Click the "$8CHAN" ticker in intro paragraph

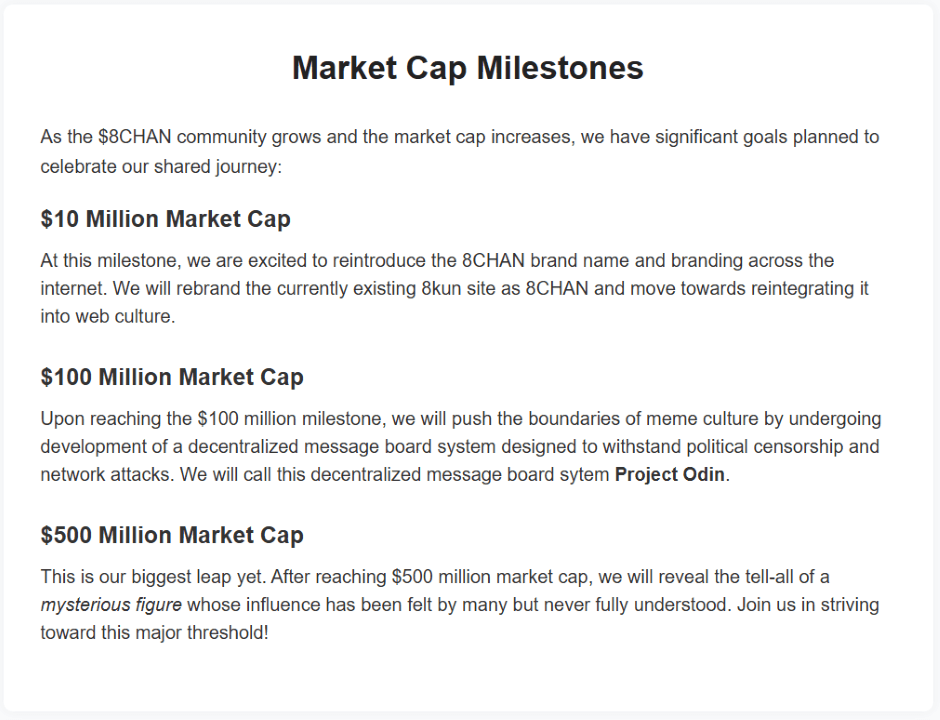136,136
